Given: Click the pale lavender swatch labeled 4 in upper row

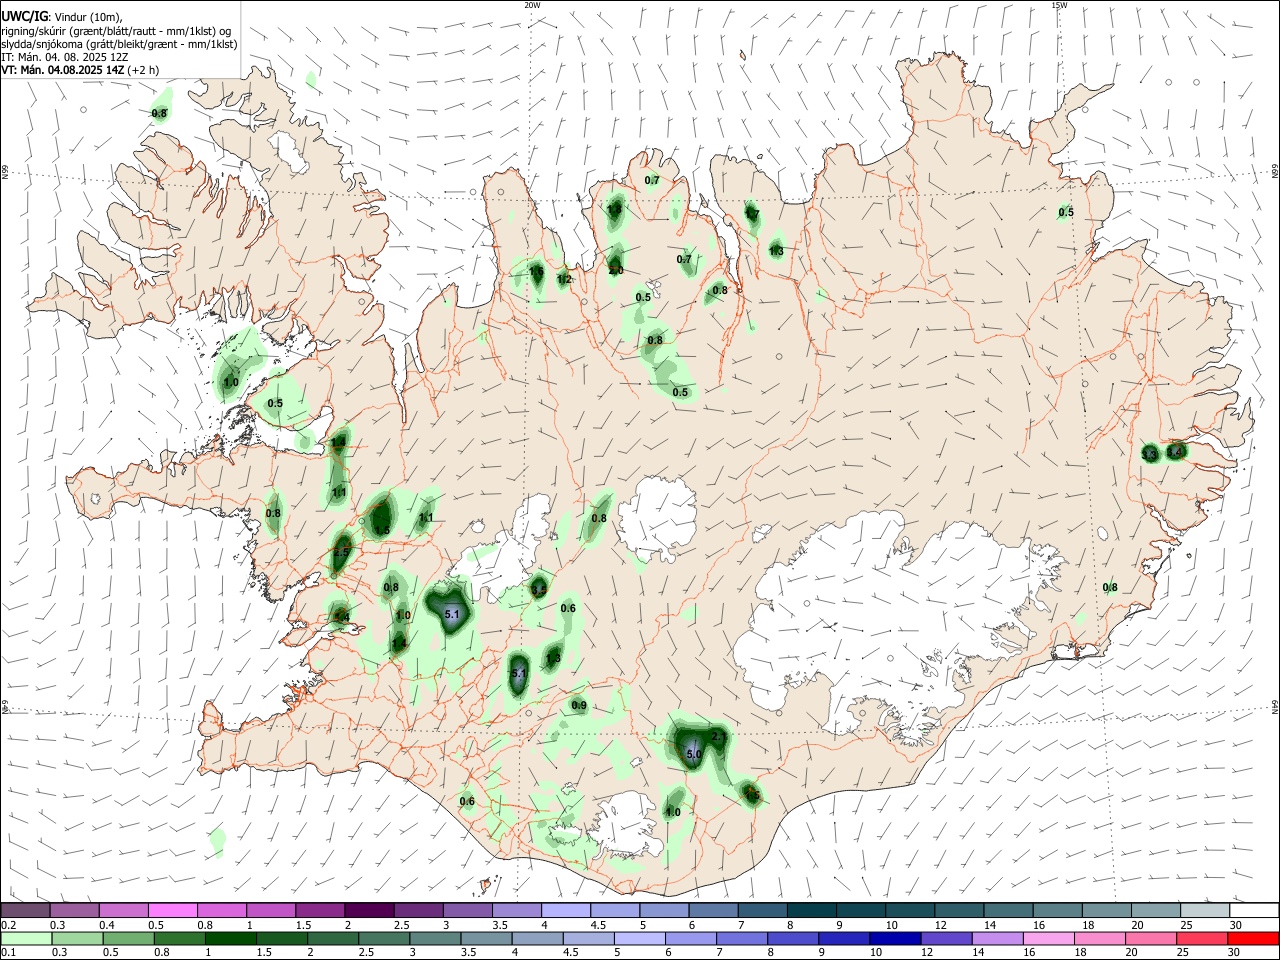Looking at the screenshot, I should 566,910.
